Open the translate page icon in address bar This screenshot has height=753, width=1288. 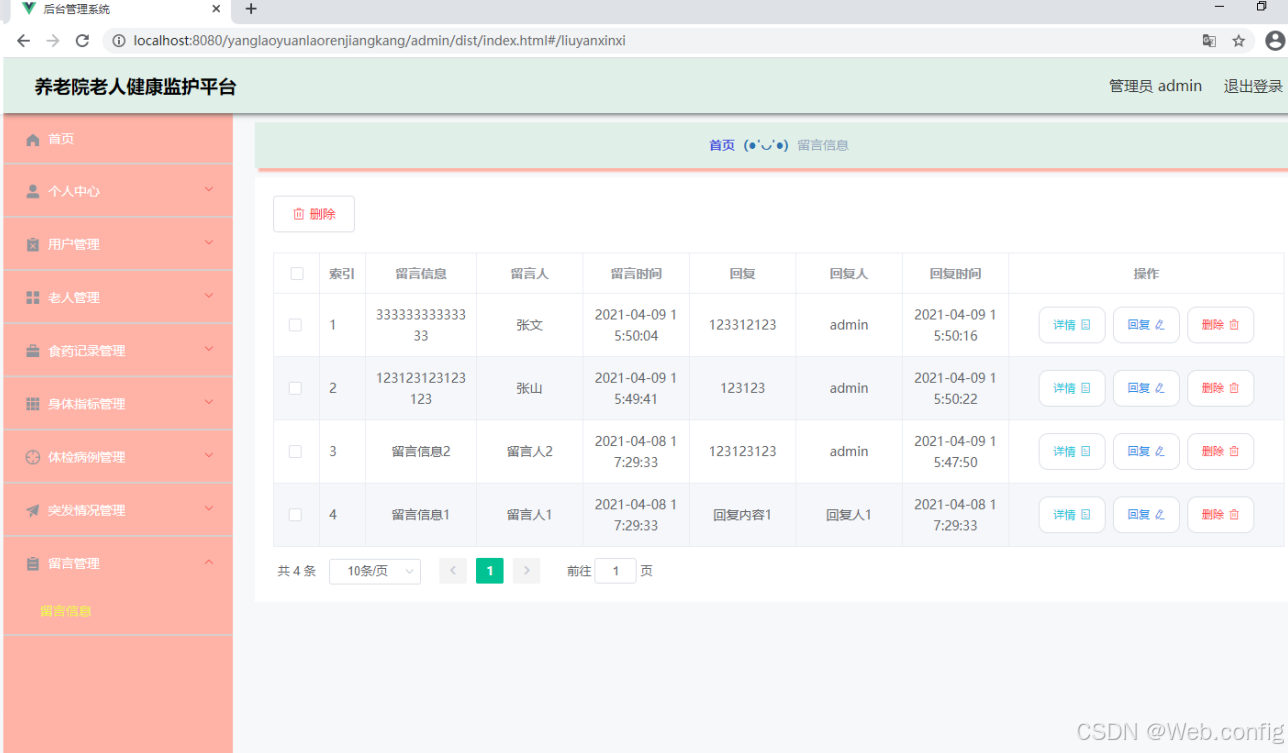(x=1209, y=41)
